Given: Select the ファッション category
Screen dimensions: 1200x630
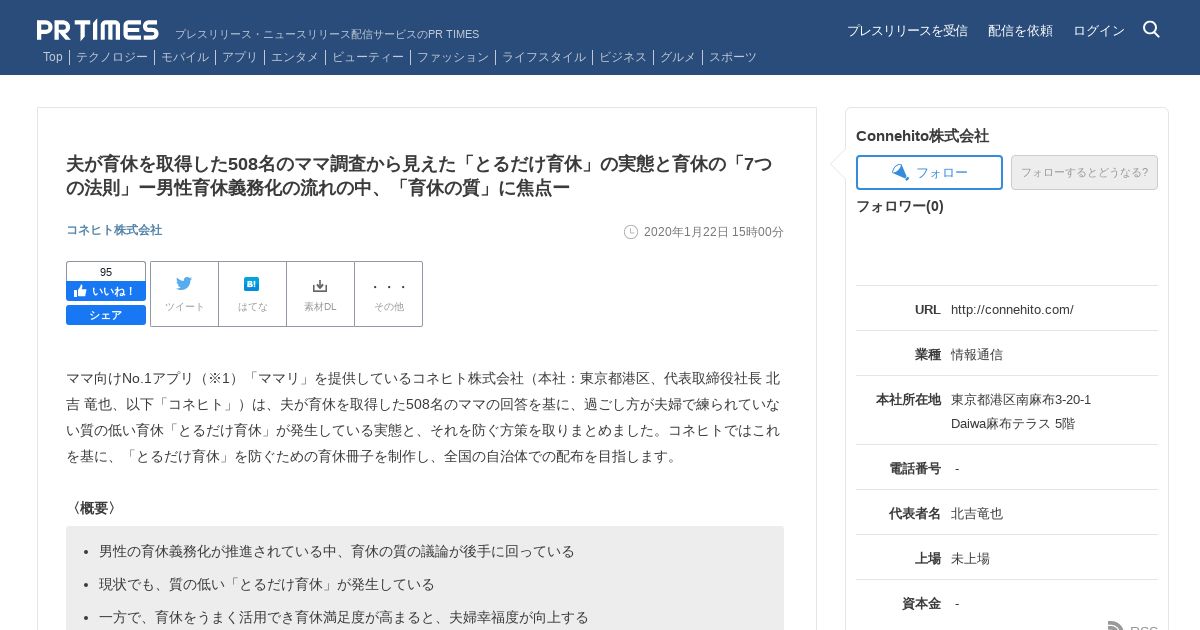Looking at the screenshot, I should [453, 57].
